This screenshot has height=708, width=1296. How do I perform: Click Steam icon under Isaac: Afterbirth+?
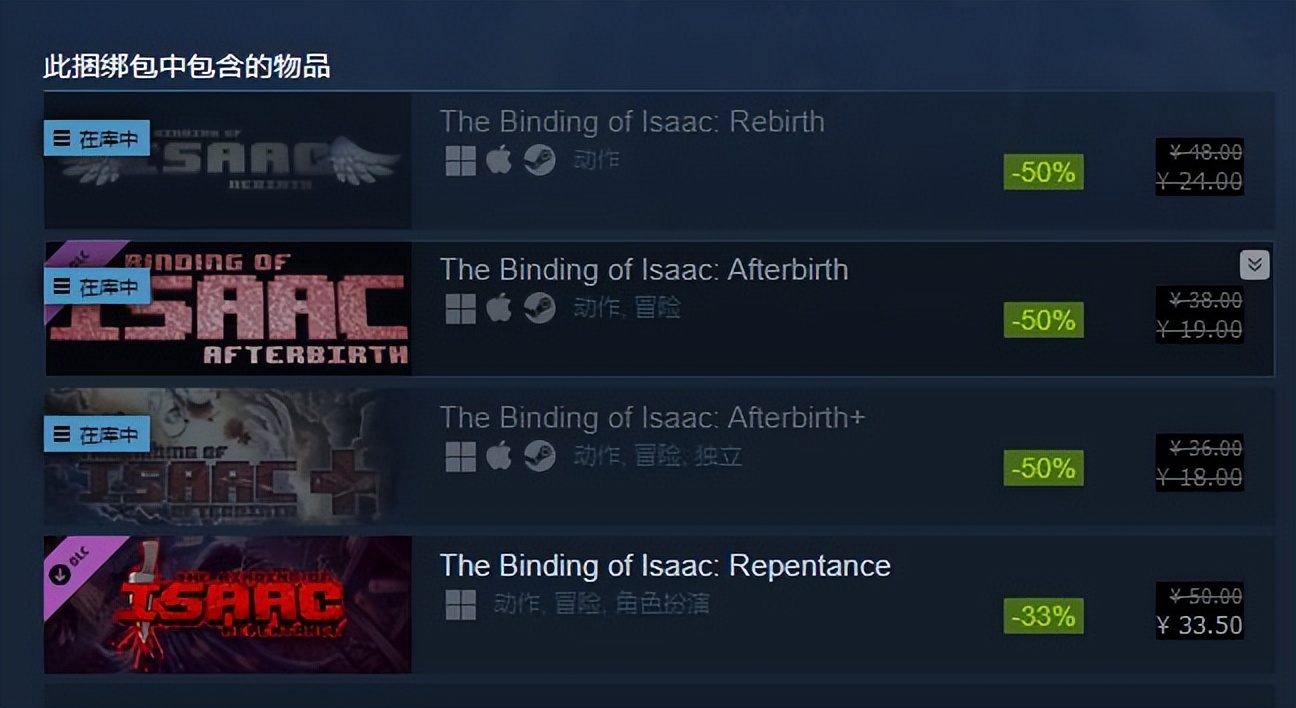coord(540,456)
